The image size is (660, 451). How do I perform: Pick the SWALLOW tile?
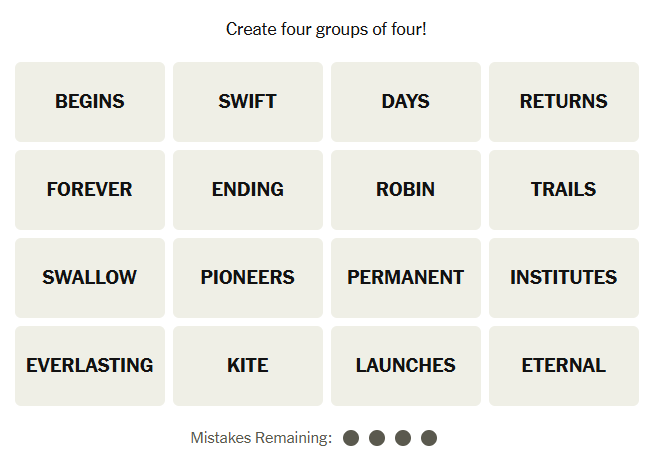(90, 278)
